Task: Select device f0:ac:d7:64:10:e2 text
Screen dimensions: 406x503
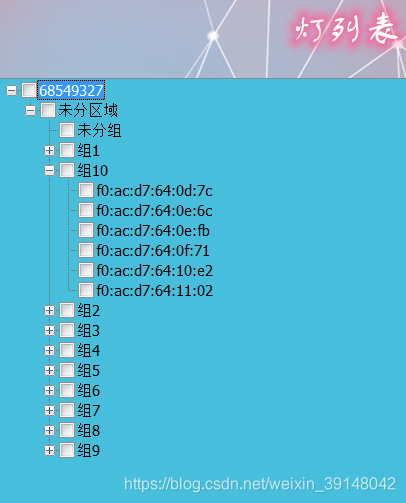Action: 155,271
